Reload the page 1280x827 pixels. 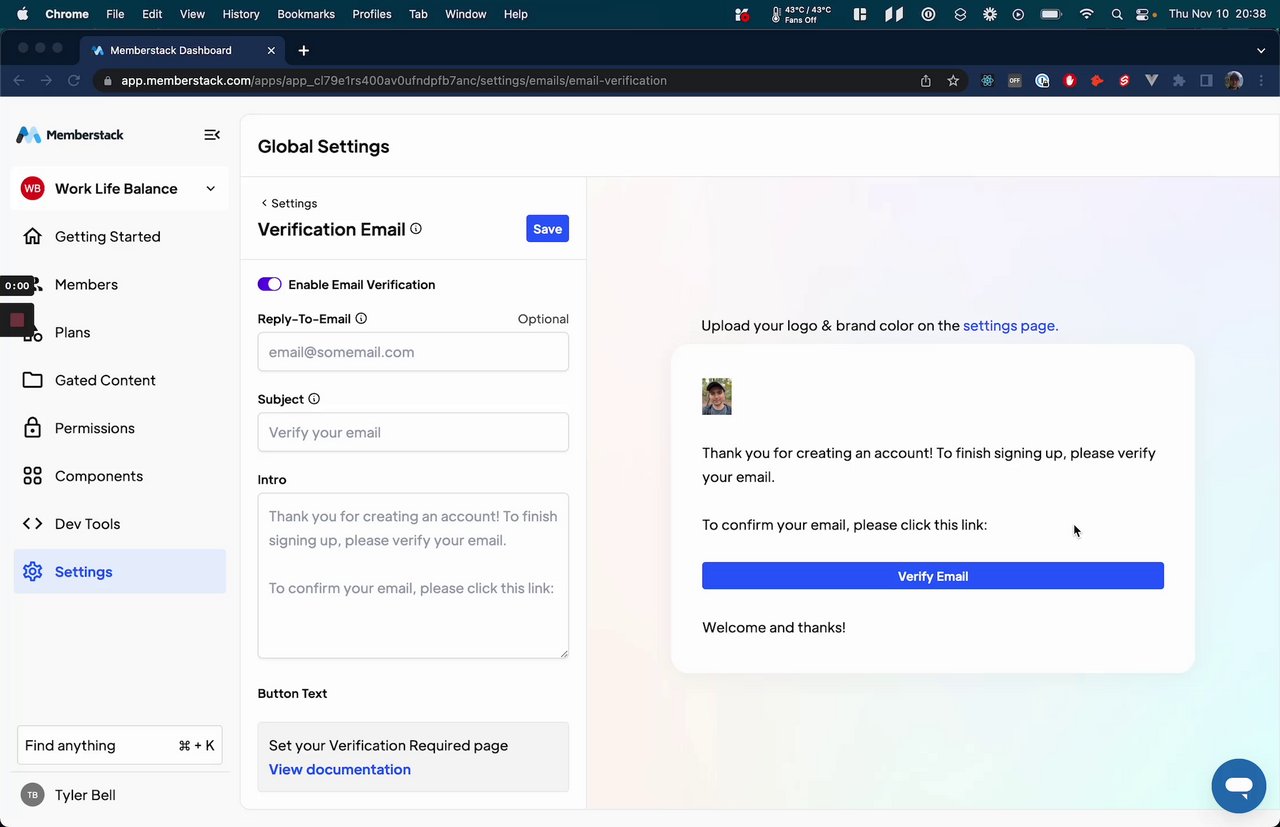[73, 81]
